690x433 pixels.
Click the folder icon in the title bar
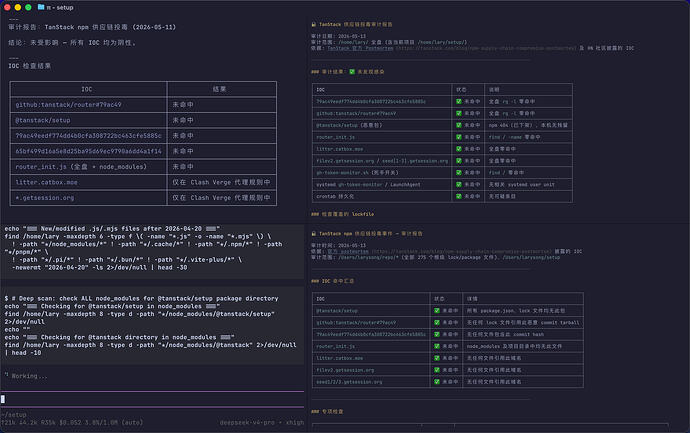tap(41, 7)
